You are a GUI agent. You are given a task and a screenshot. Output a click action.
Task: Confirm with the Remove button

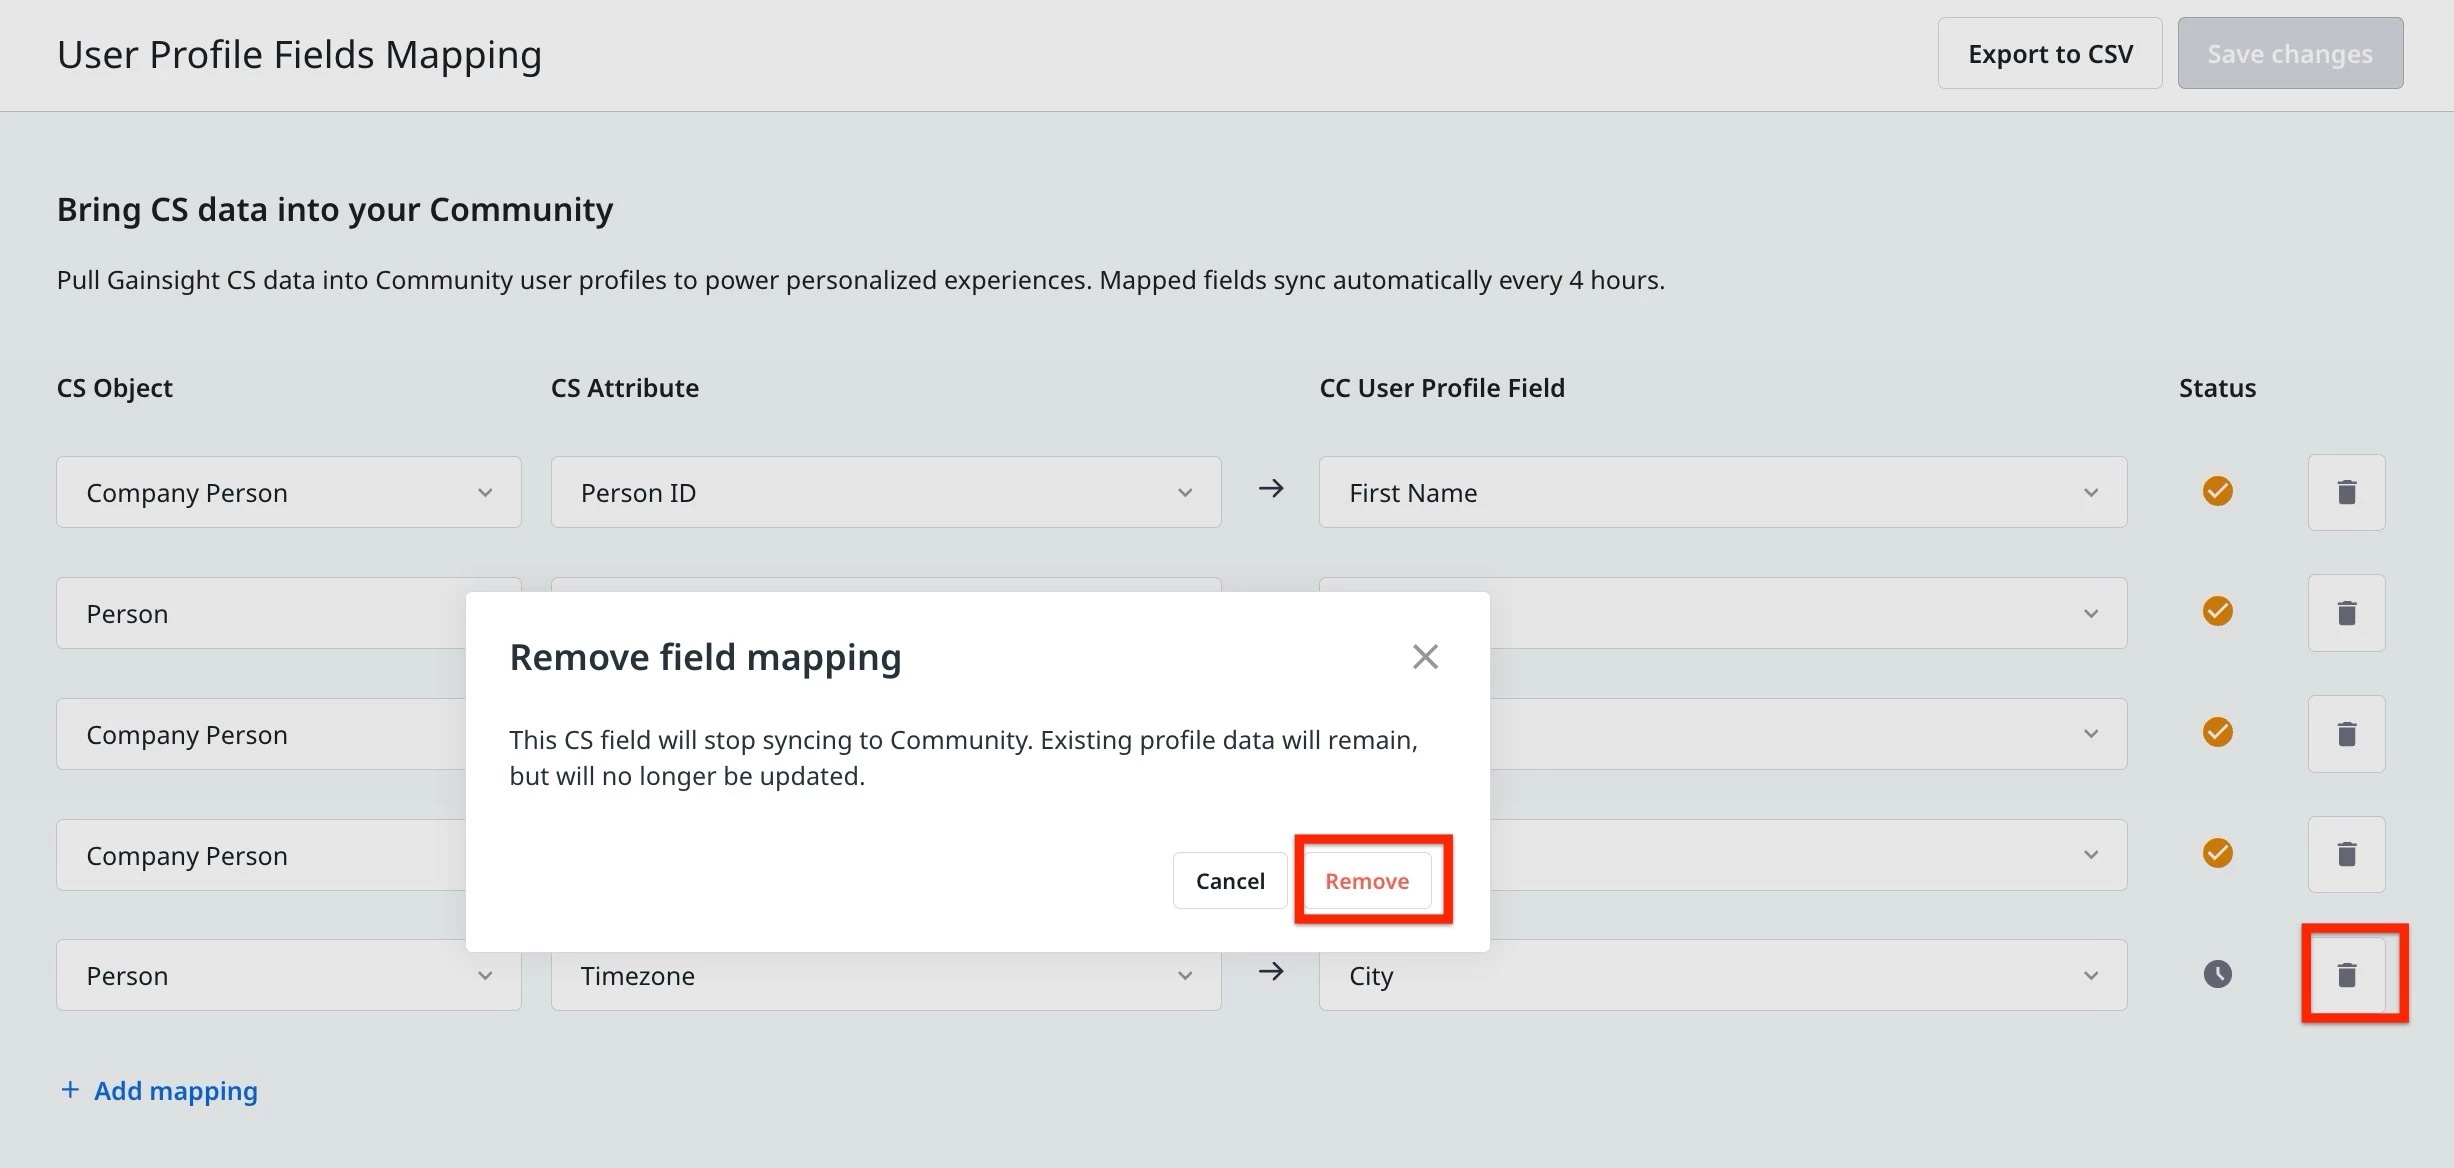[1367, 881]
